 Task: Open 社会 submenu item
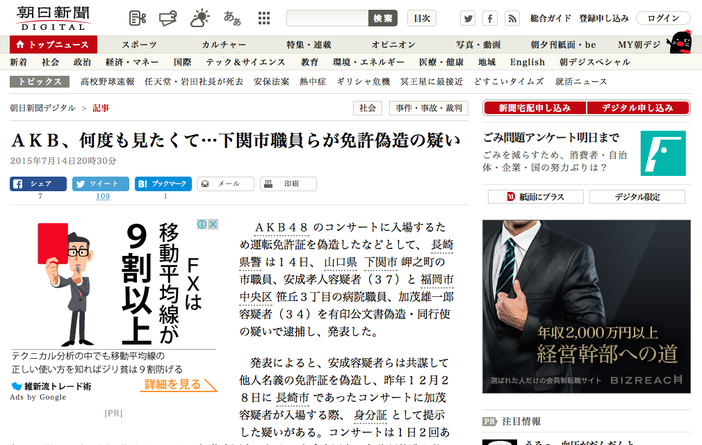click(x=50, y=62)
